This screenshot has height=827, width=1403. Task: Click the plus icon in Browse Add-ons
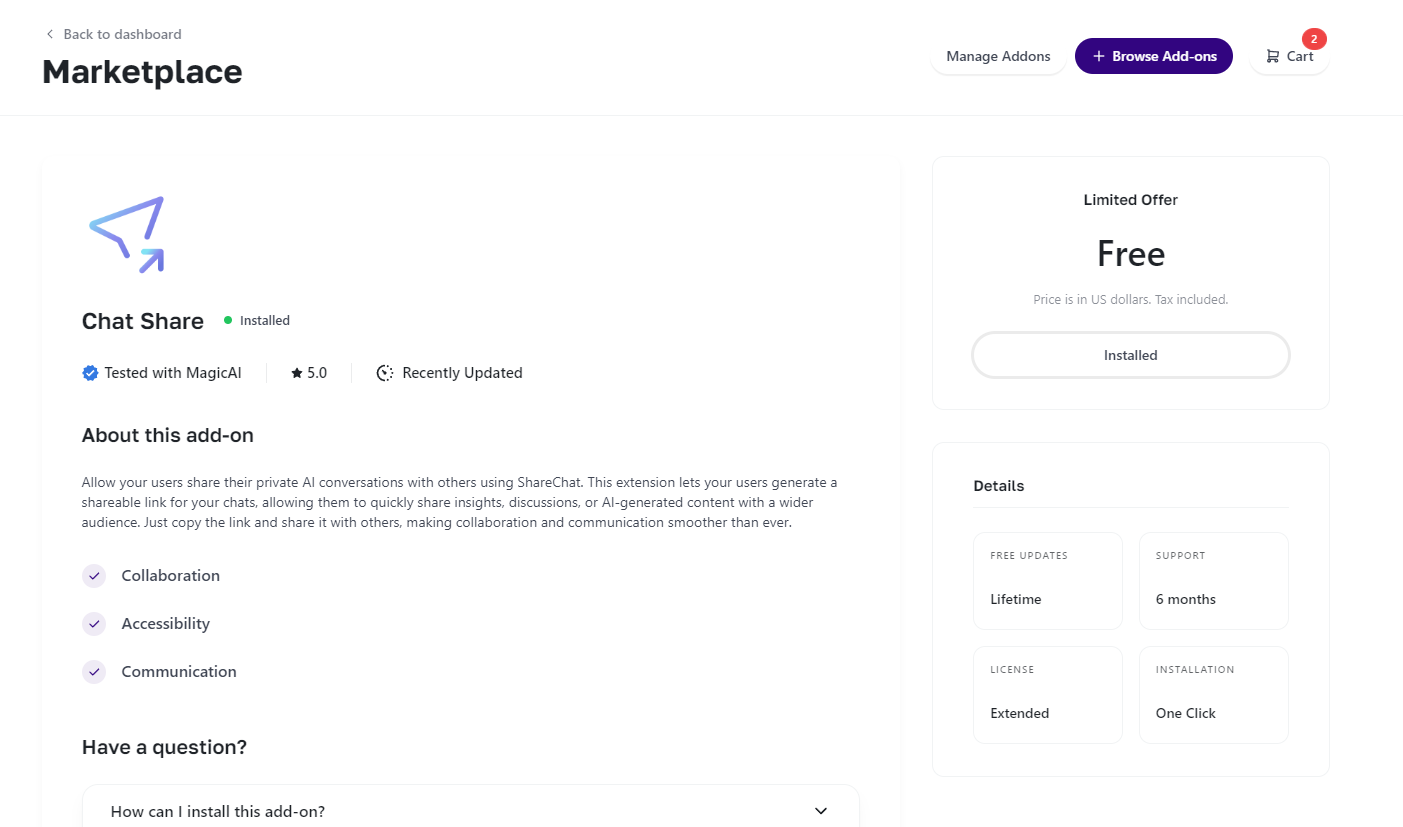(1099, 57)
